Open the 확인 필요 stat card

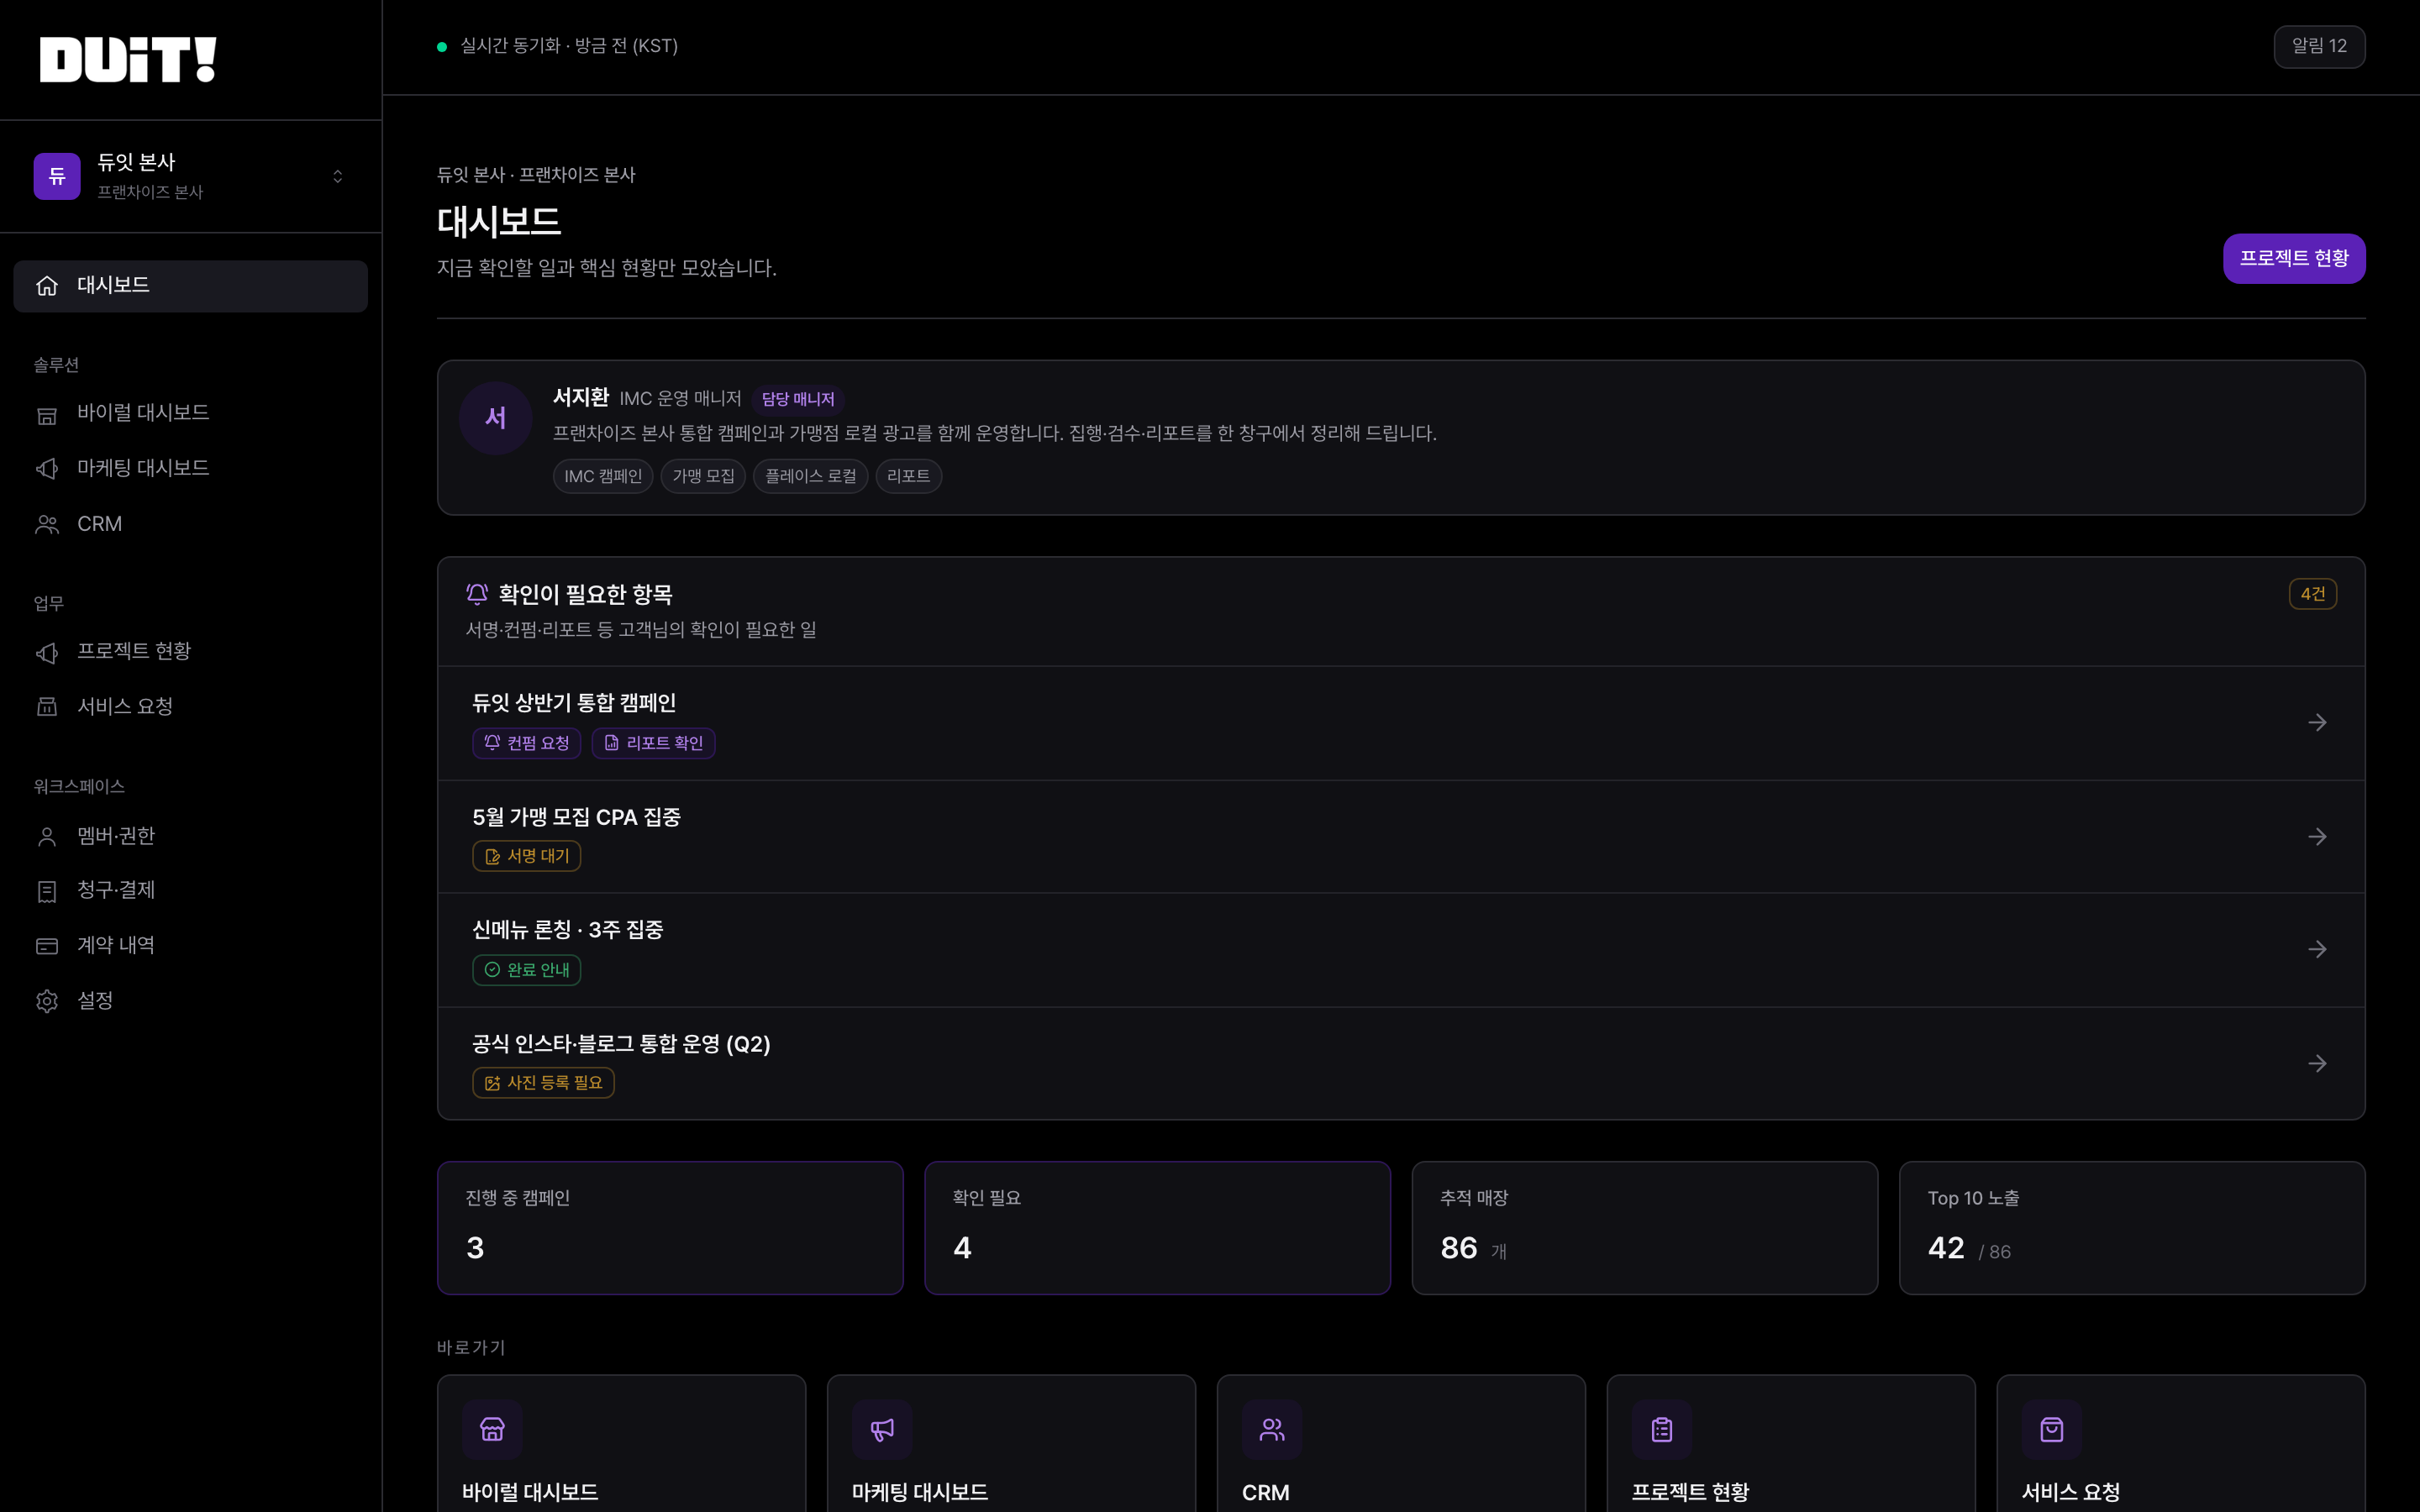click(1157, 1228)
